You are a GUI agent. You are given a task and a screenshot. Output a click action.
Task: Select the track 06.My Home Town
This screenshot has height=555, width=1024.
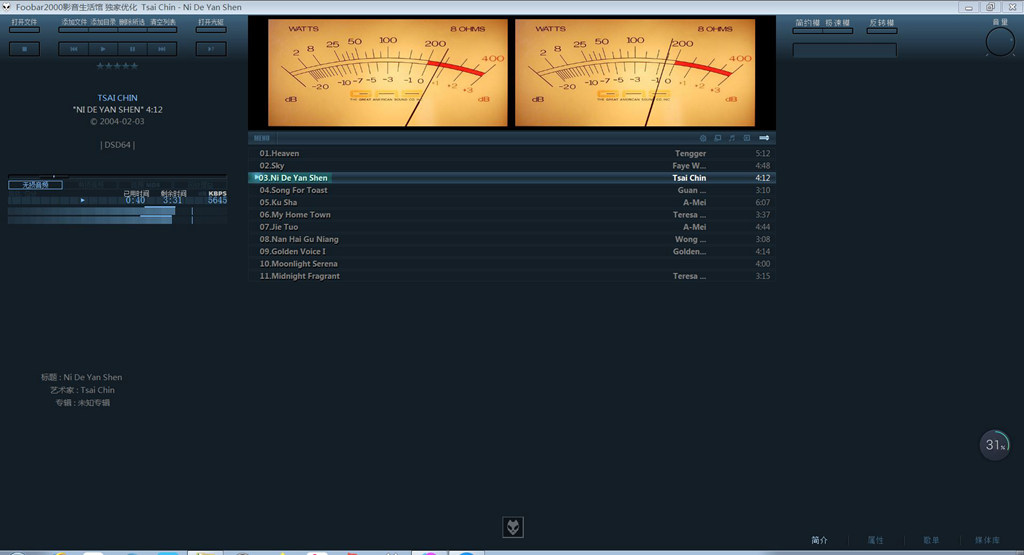pyautogui.click(x=512, y=215)
